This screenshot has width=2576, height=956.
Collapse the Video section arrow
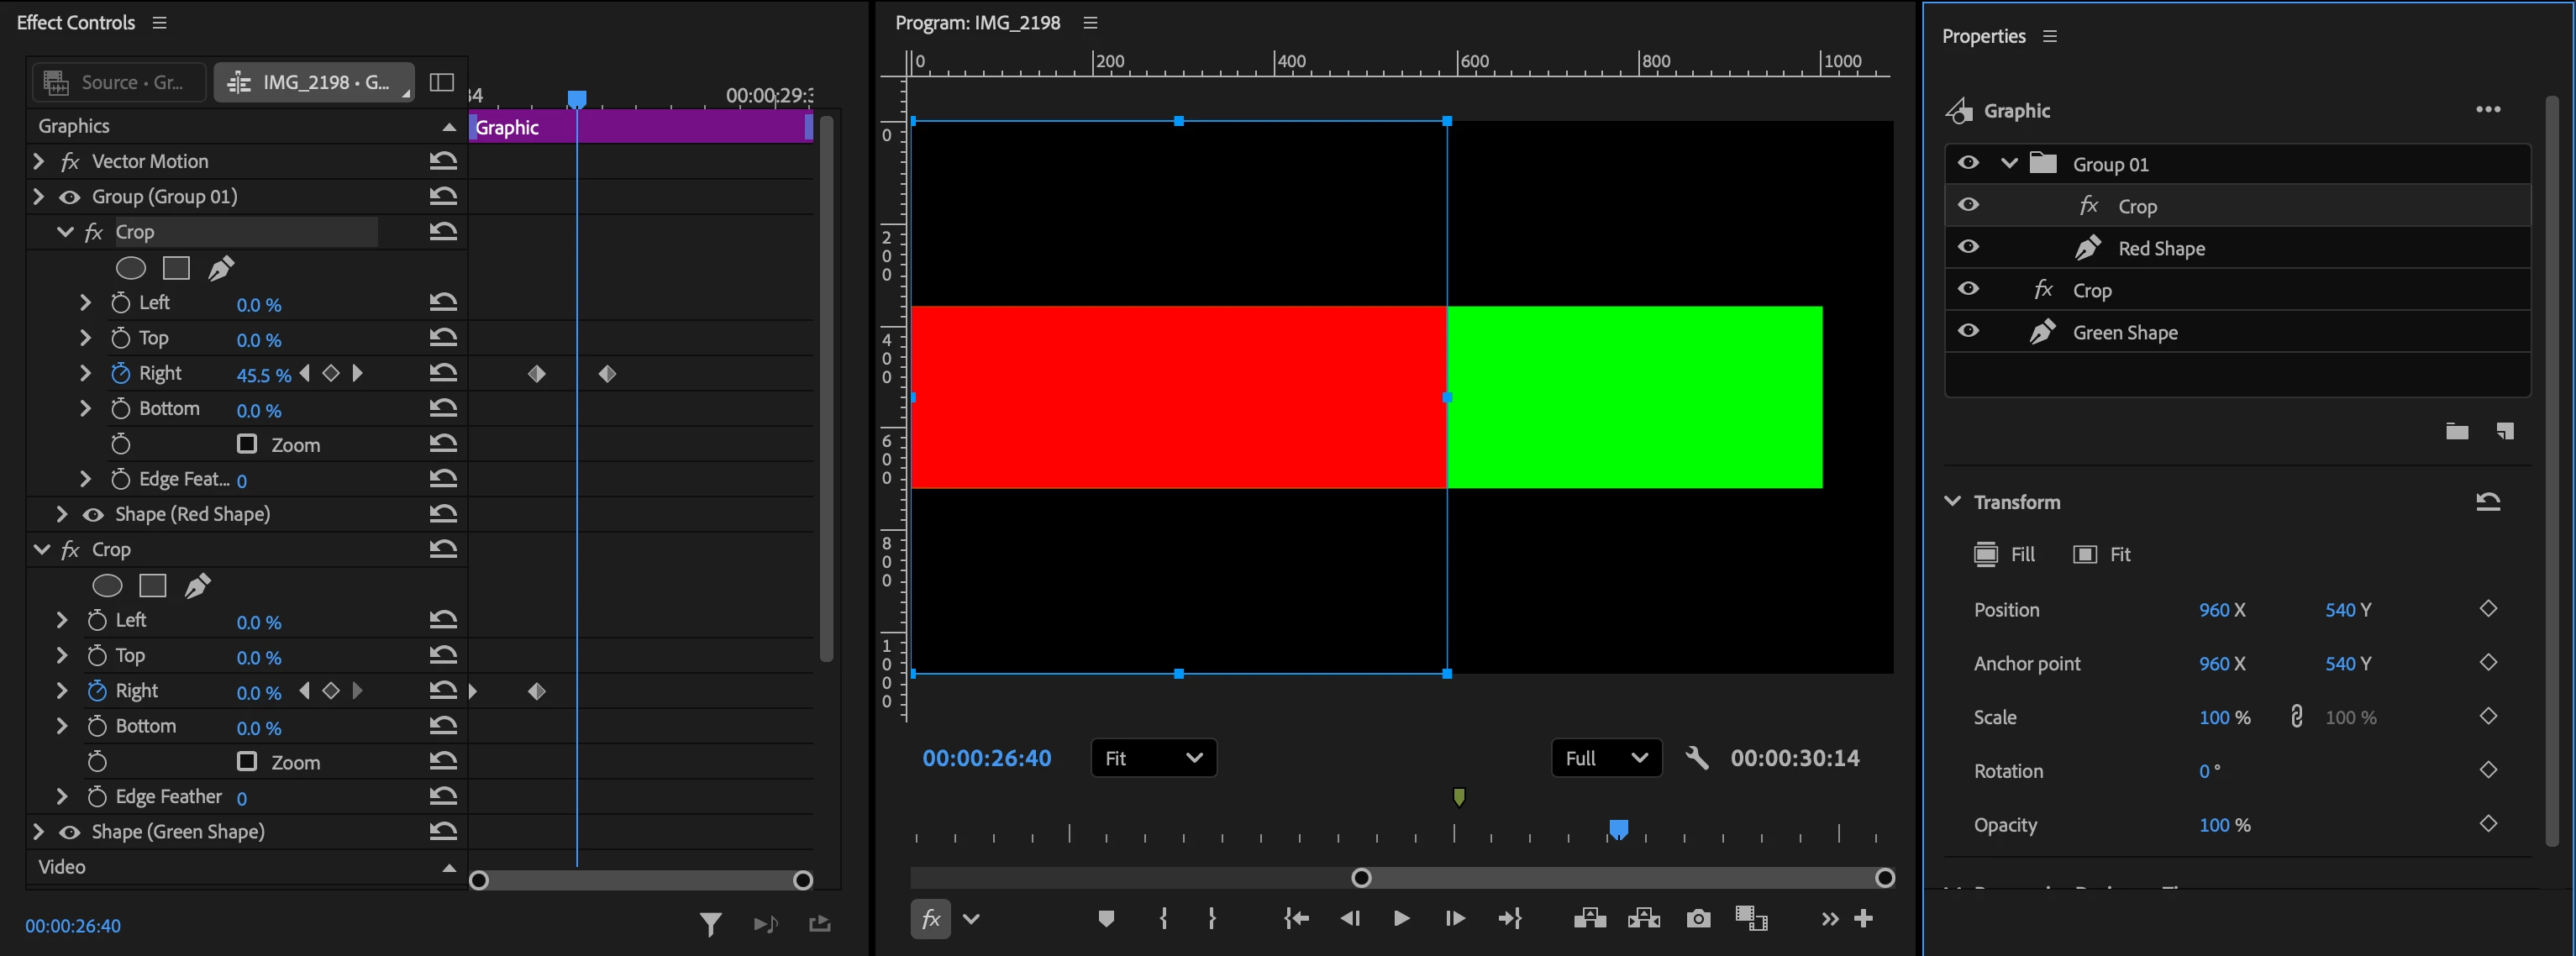(x=449, y=868)
